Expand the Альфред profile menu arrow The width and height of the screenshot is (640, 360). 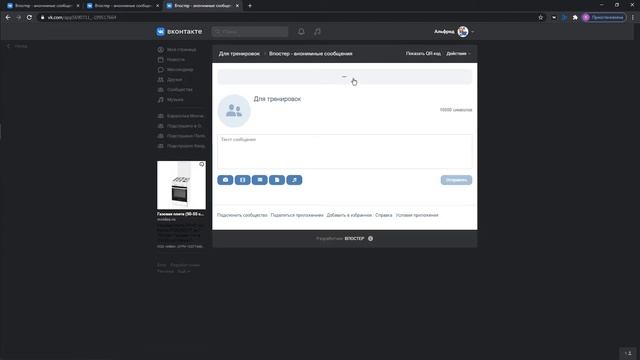[x=473, y=32]
